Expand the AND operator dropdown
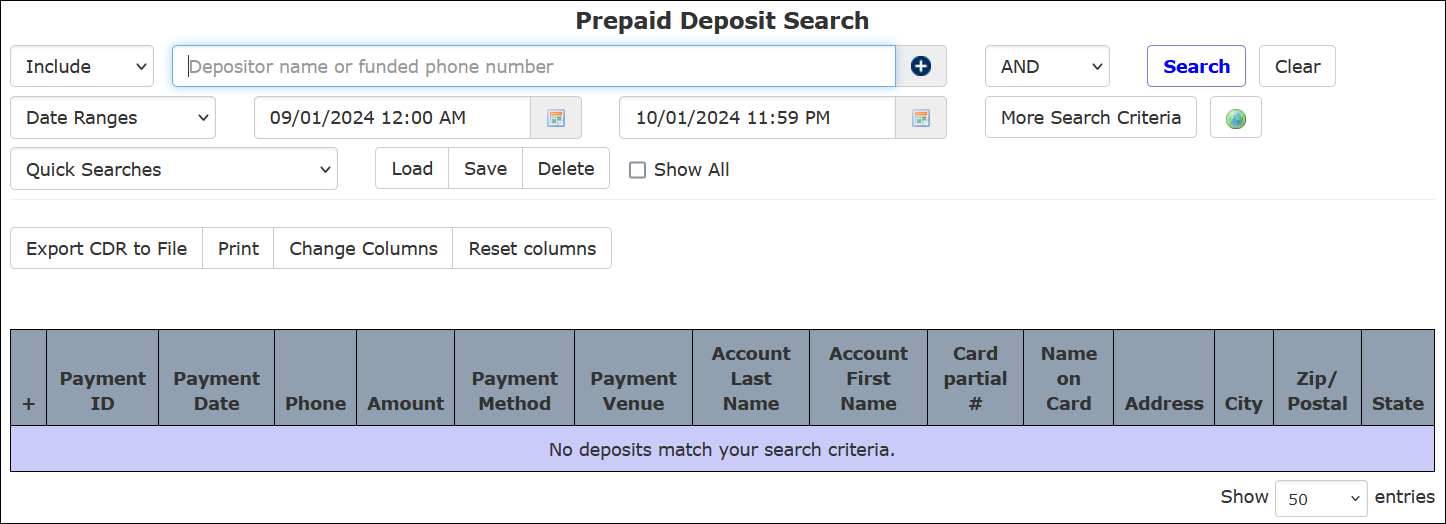 (x=1047, y=67)
